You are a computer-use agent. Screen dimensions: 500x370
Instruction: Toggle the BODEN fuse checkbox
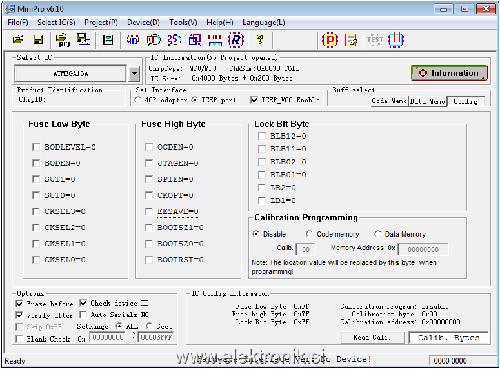point(36,163)
